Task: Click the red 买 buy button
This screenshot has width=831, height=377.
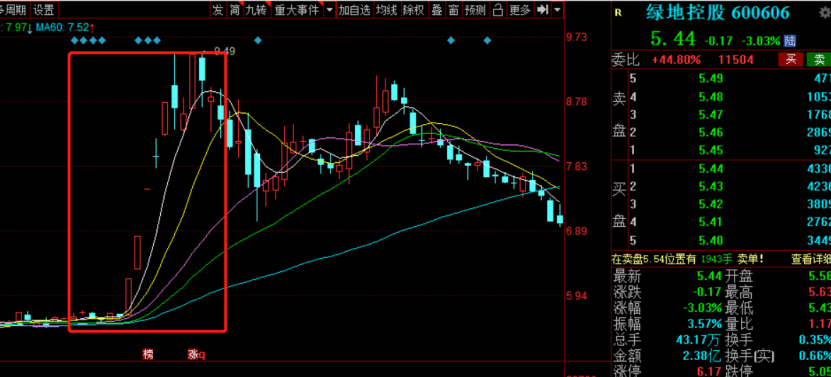Action: tap(790, 59)
